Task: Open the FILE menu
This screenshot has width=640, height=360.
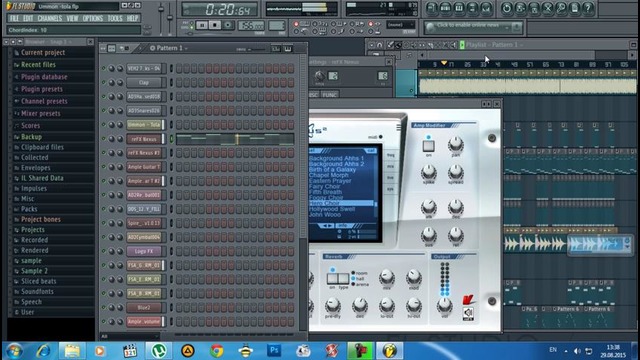Action: coord(14,18)
